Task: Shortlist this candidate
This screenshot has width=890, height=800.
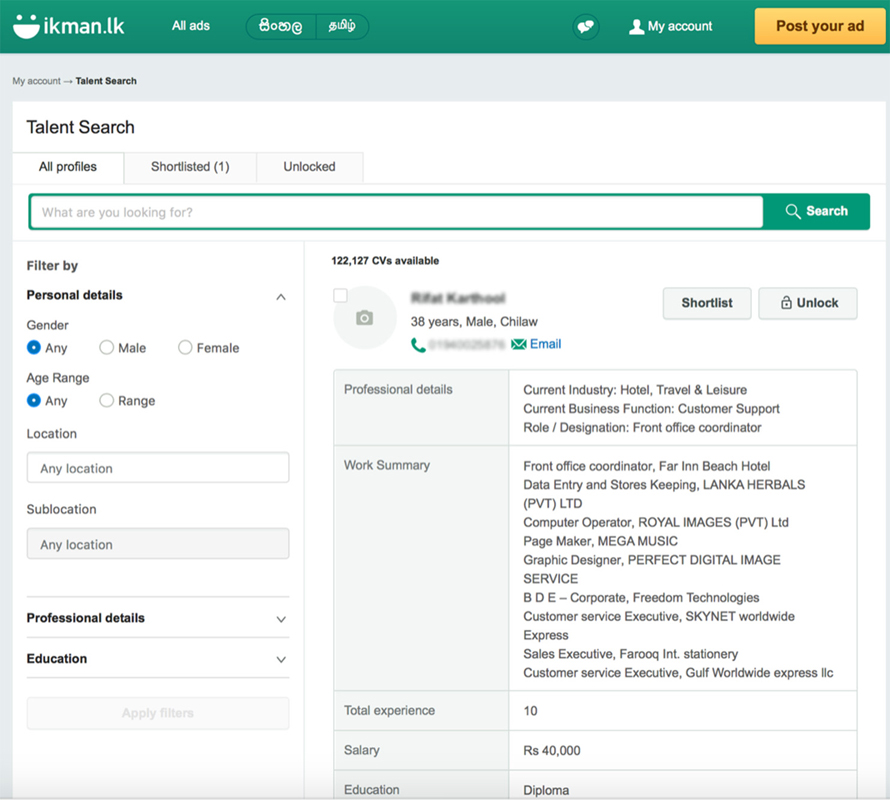Action: (x=707, y=303)
